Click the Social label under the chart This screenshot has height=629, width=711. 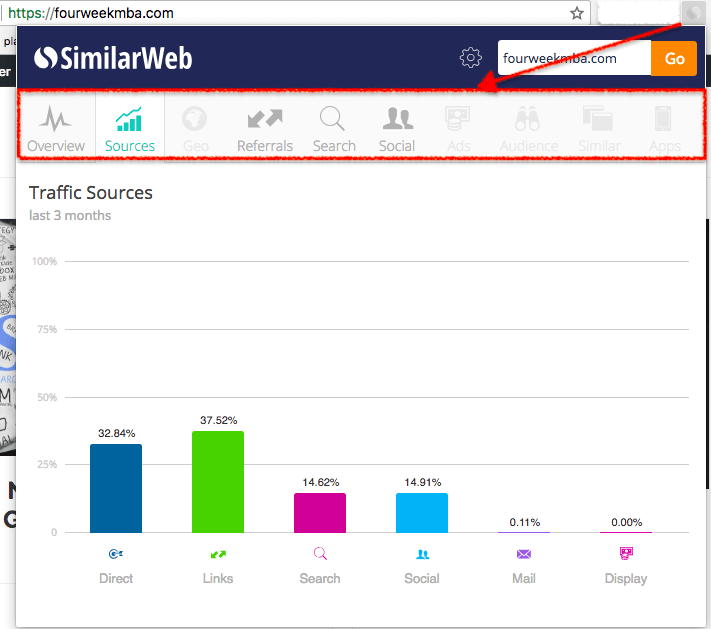pyautogui.click(x=422, y=579)
